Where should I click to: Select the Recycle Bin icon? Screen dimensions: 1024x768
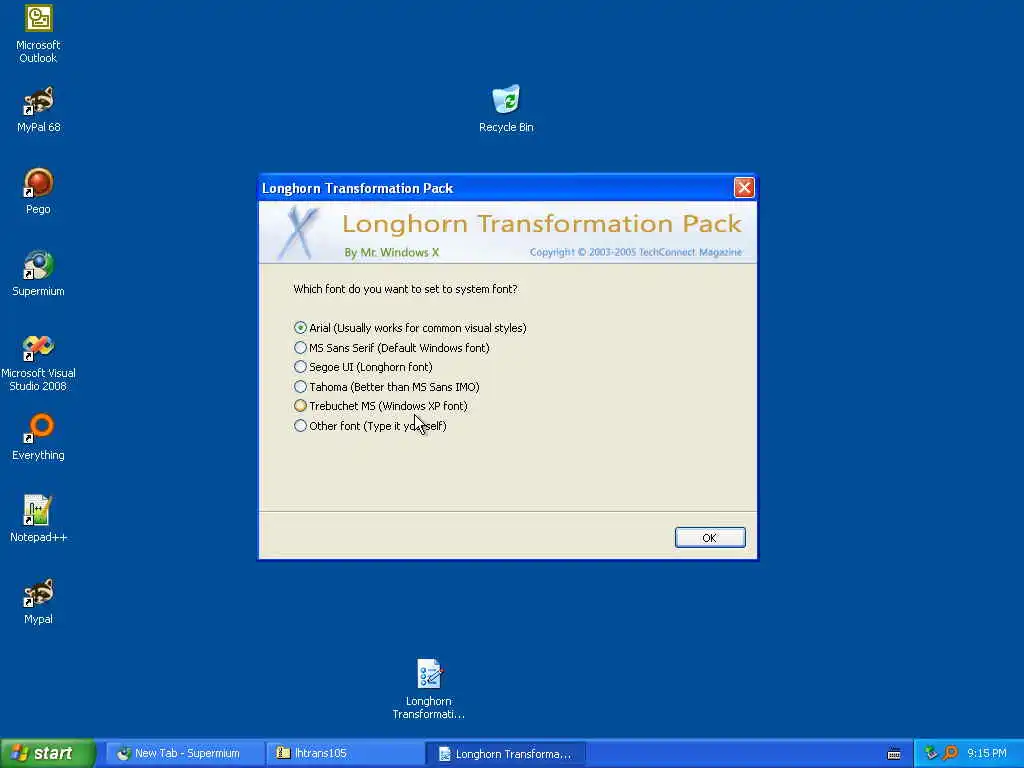[x=506, y=109]
